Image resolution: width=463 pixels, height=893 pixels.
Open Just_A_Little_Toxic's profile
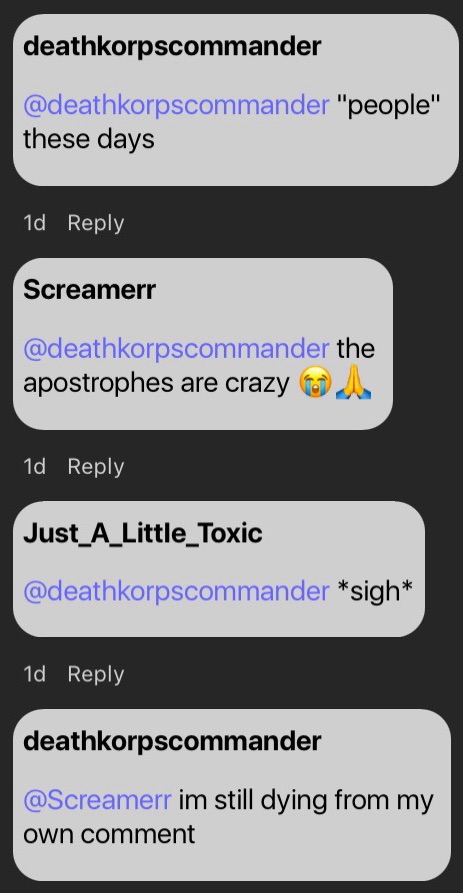pyautogui.click(x=143, y=534)
